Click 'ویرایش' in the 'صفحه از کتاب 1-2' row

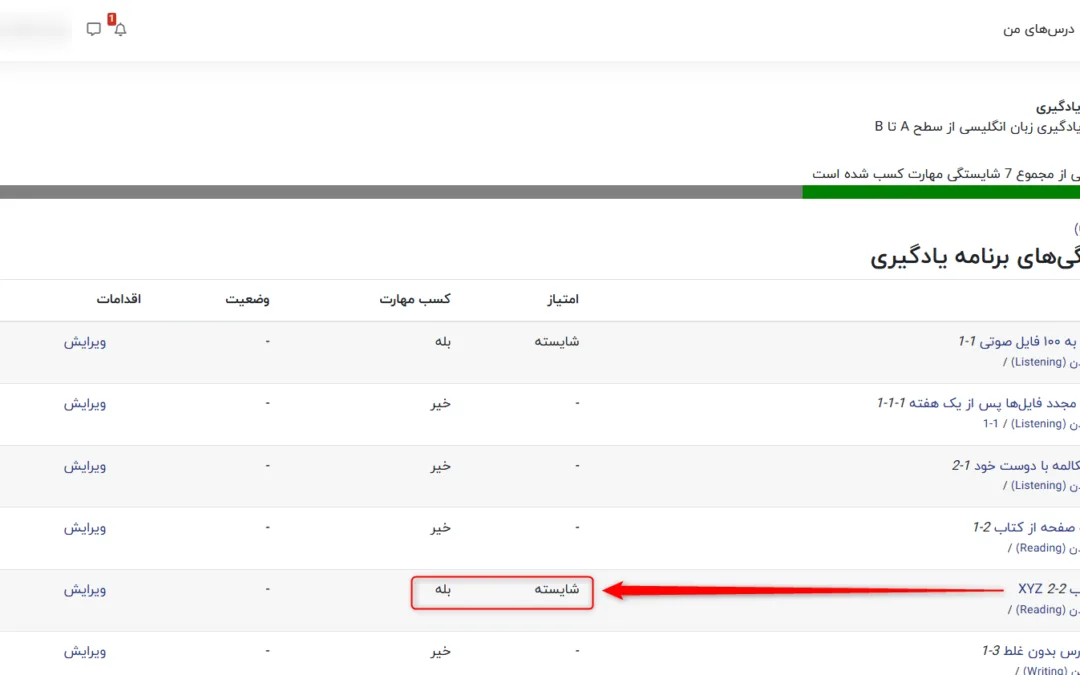[x=85, y=527]
